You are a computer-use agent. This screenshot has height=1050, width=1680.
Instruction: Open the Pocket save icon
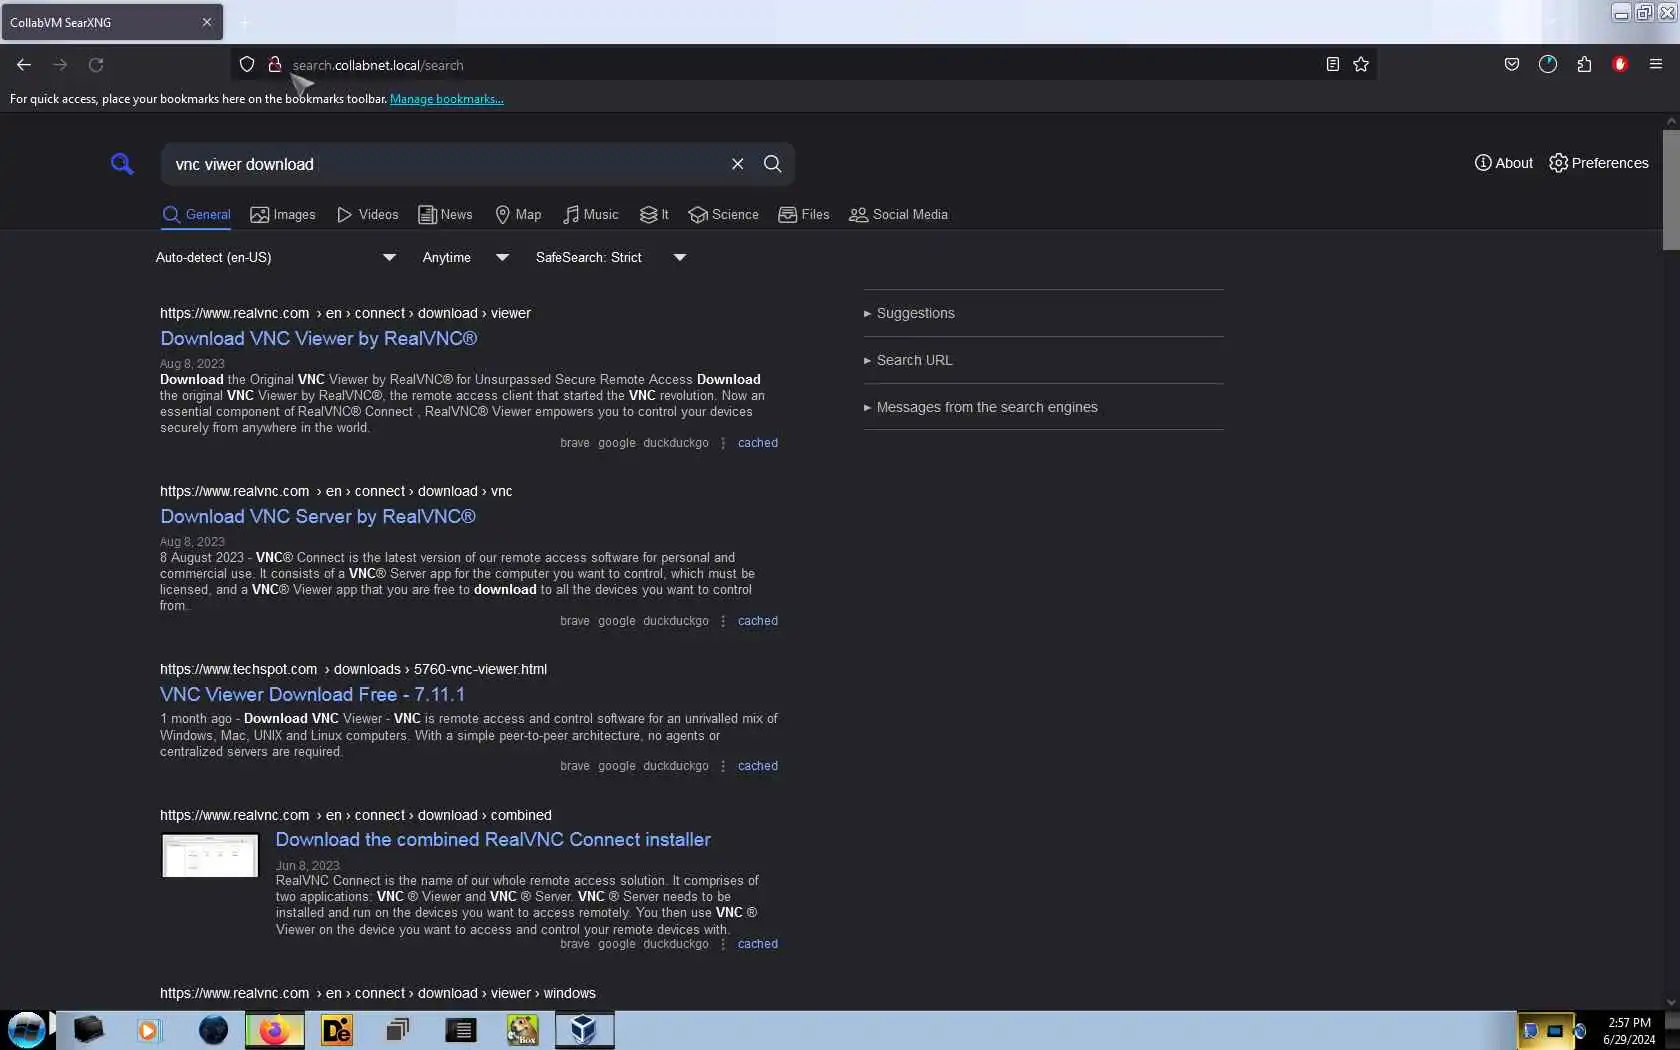click(1512, 65)
